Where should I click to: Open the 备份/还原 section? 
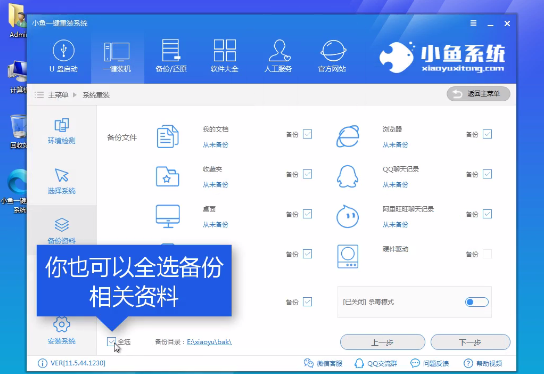171,56
